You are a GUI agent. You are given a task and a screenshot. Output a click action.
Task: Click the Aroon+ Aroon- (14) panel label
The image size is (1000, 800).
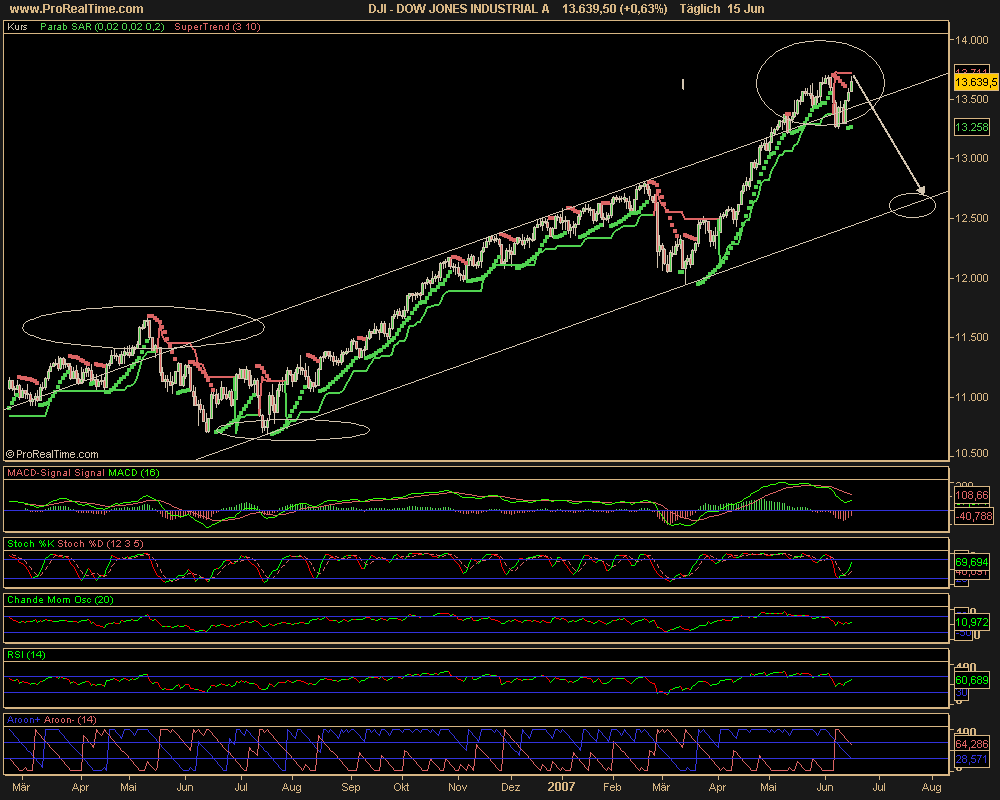coord(52,720)
